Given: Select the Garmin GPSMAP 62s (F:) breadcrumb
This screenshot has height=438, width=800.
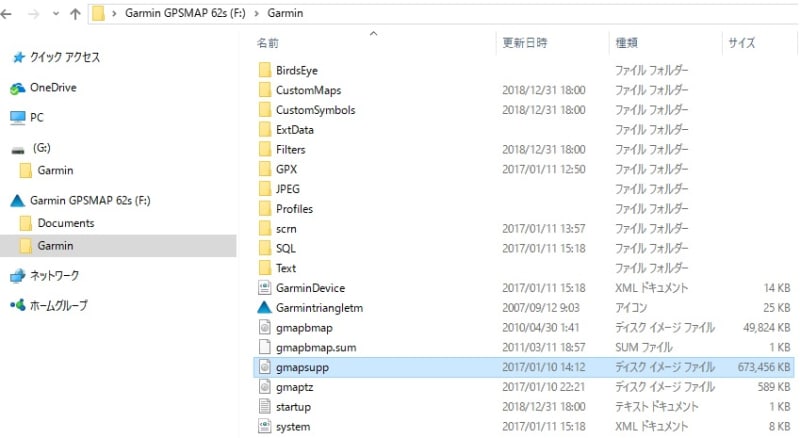Looking at the screenshot, I should click(x=185, y=13).
